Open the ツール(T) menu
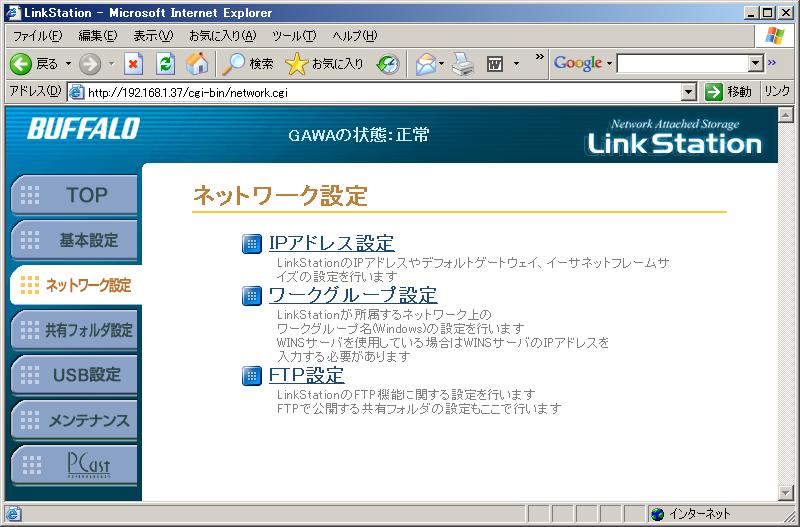This screenshot has width=800, height=527. (x=294, y=36)
